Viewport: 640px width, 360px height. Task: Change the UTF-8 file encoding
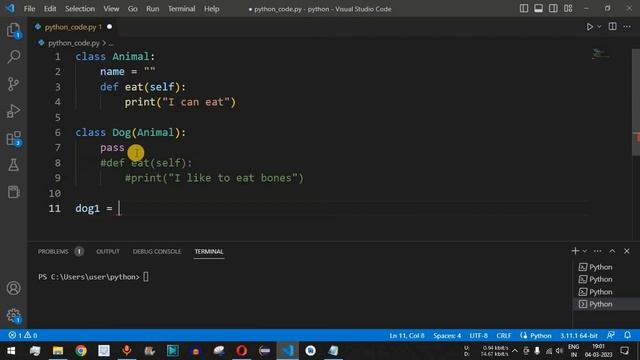[x=478, y=336]
